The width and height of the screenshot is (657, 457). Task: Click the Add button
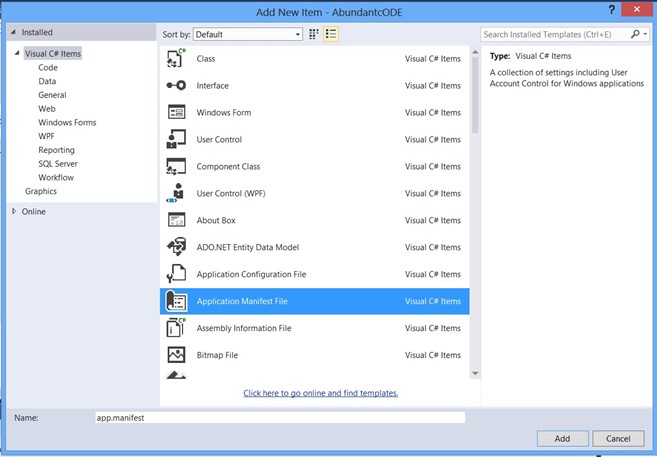tap(562, 439)
